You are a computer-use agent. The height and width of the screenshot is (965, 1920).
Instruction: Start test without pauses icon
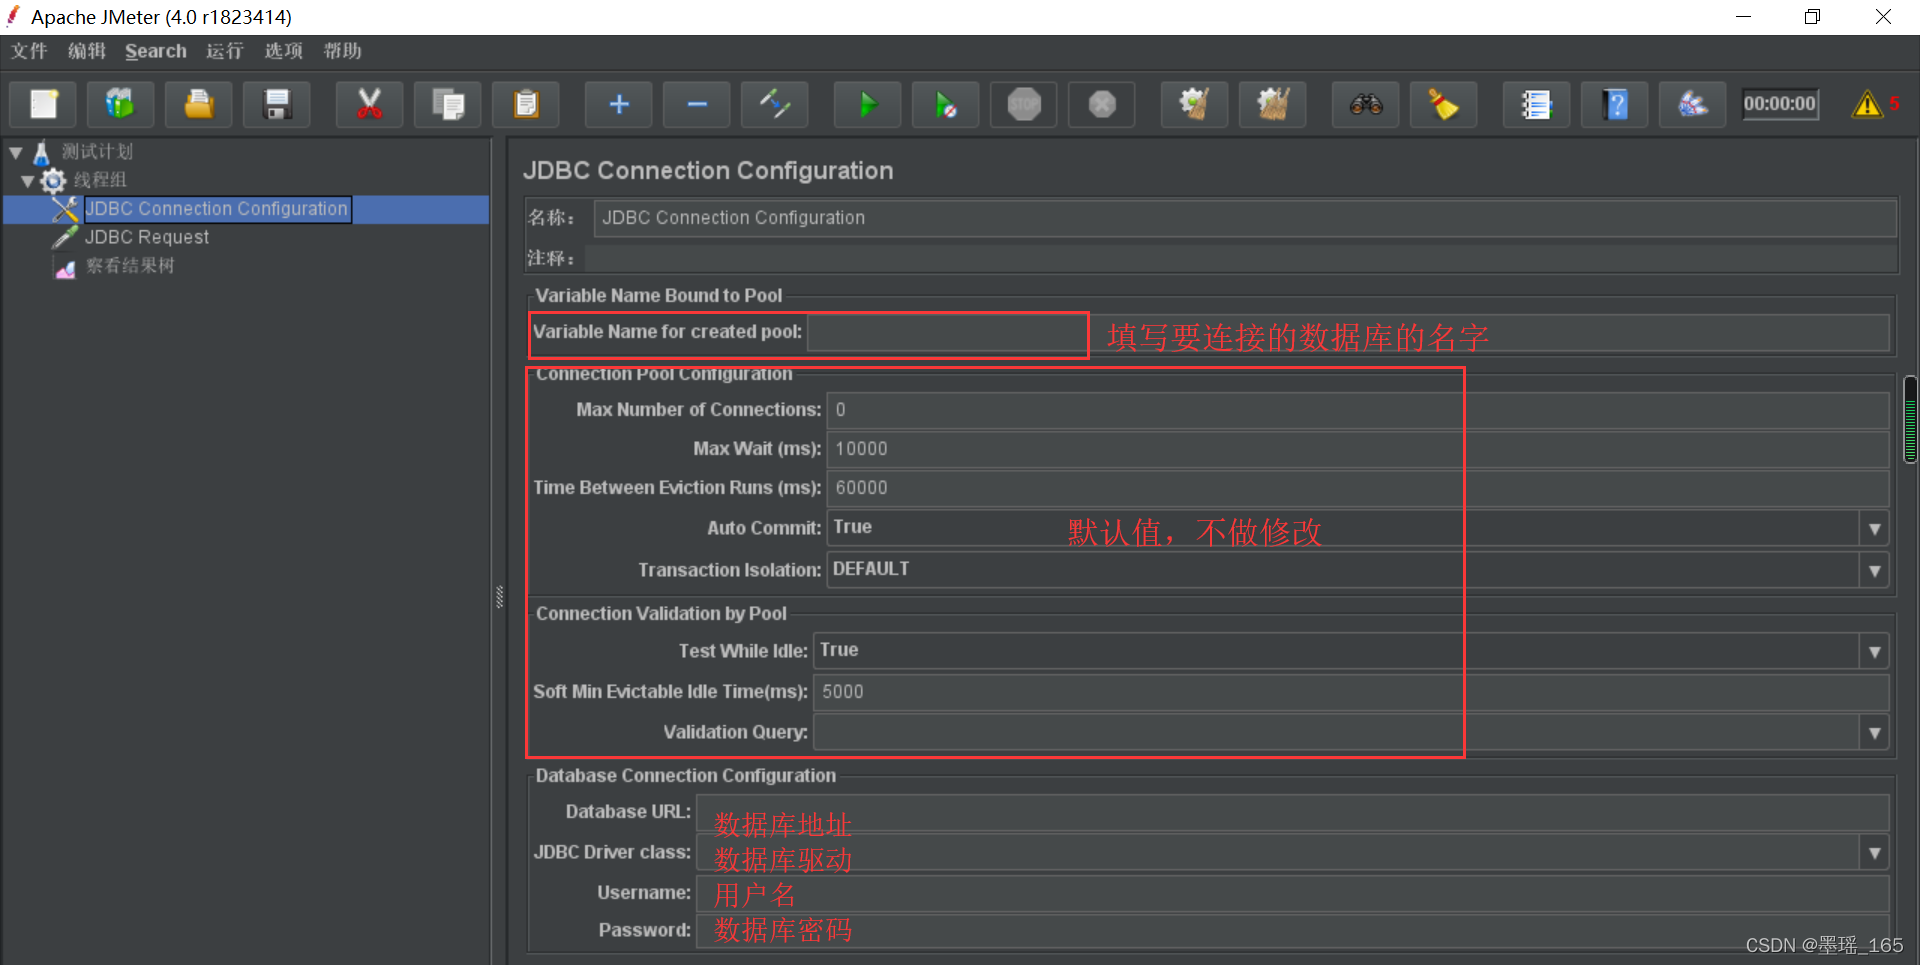[946, 104]
